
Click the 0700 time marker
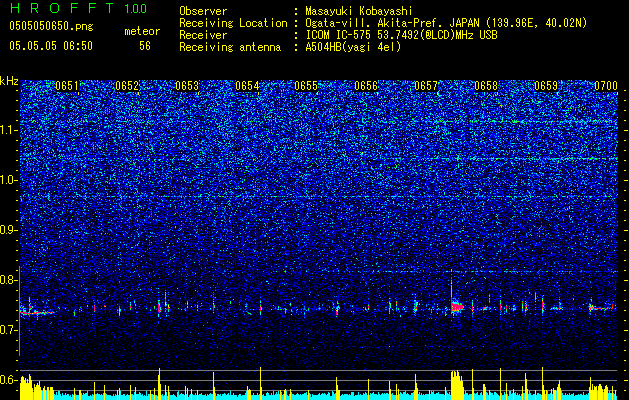(x=606, y=86)
